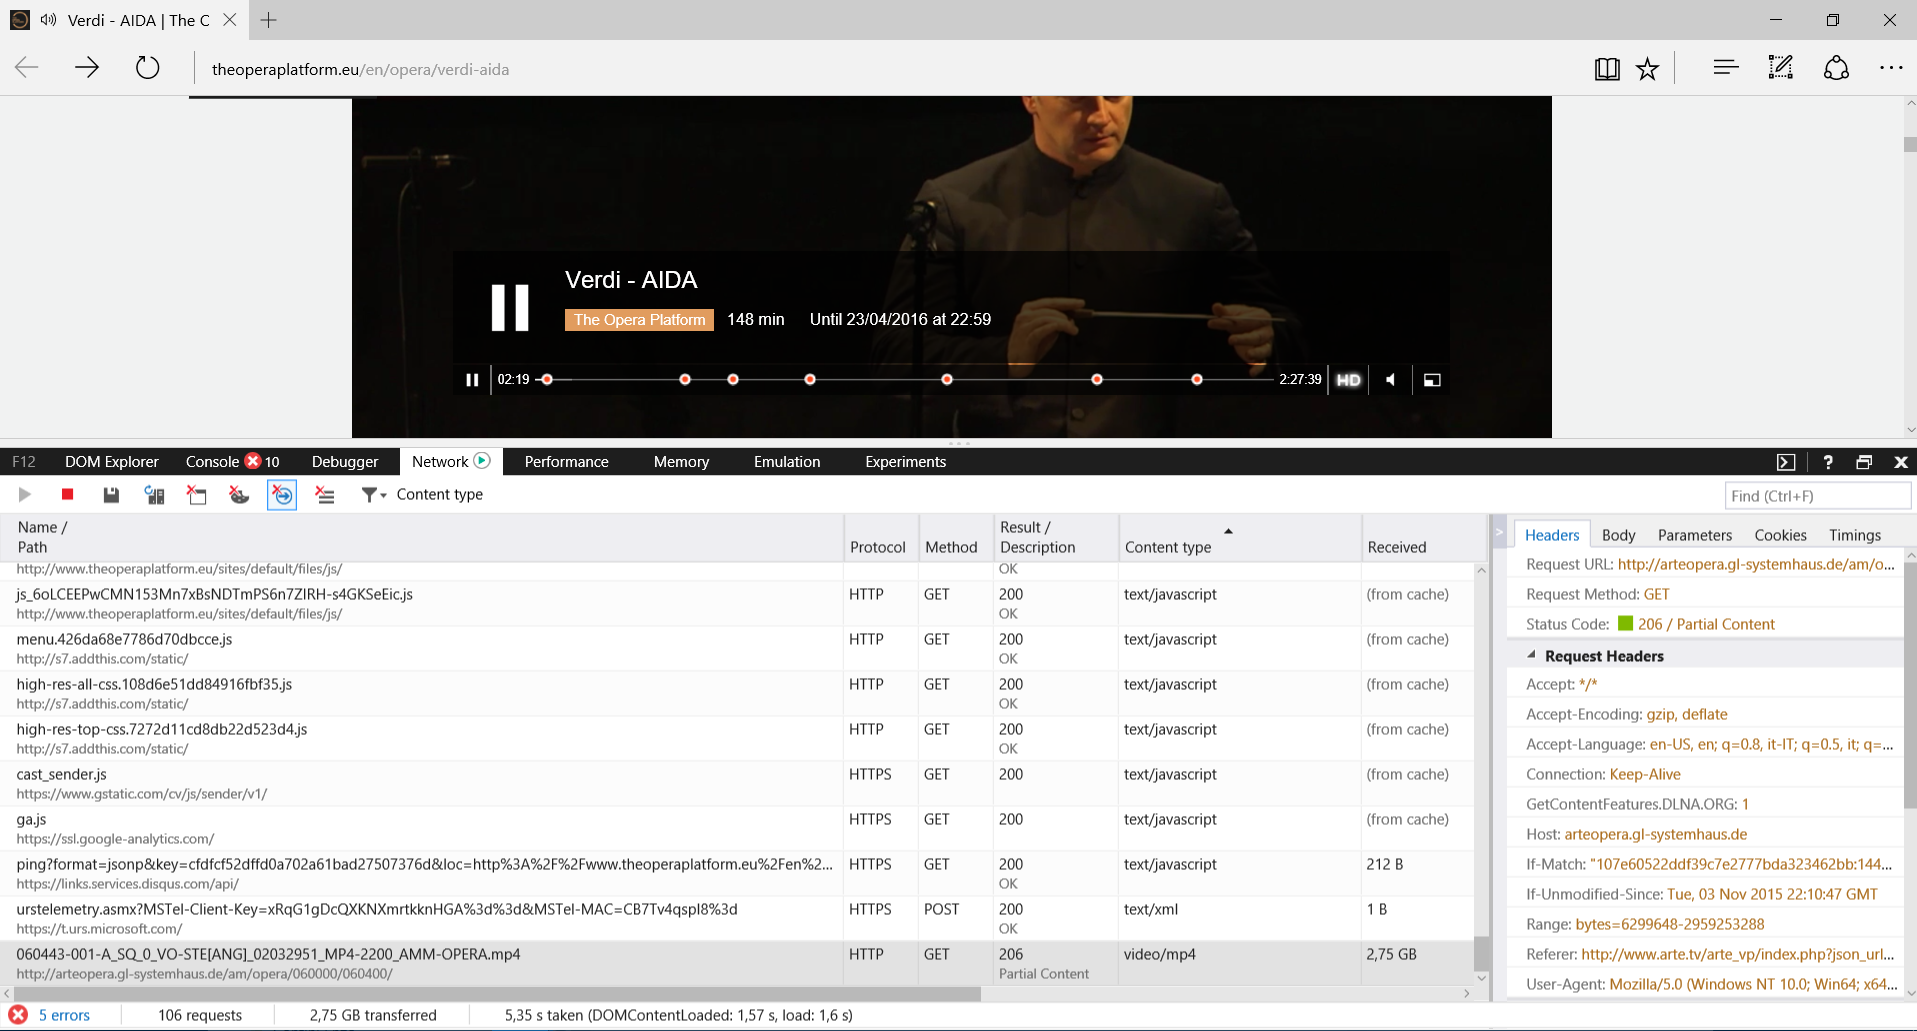Click the first chapter marker on video timeline
Screen dimensions: 1917x1031
(685, 380)
